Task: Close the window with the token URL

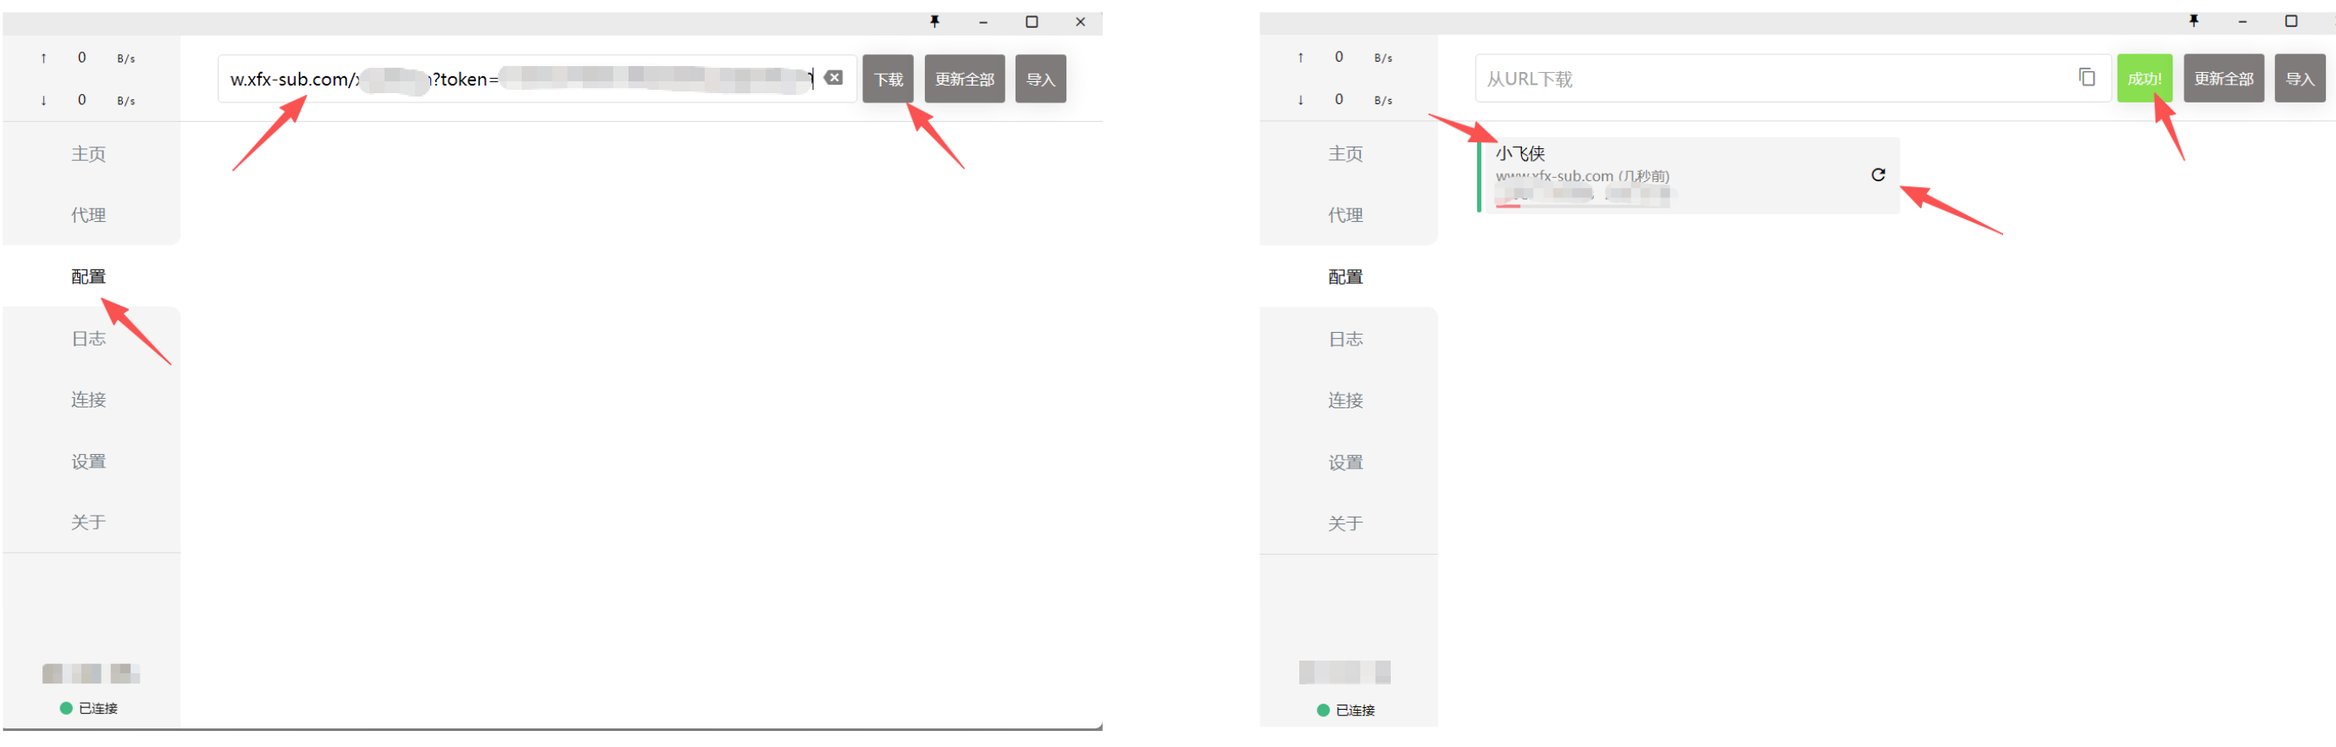Action: click(x=1080, y=21)
